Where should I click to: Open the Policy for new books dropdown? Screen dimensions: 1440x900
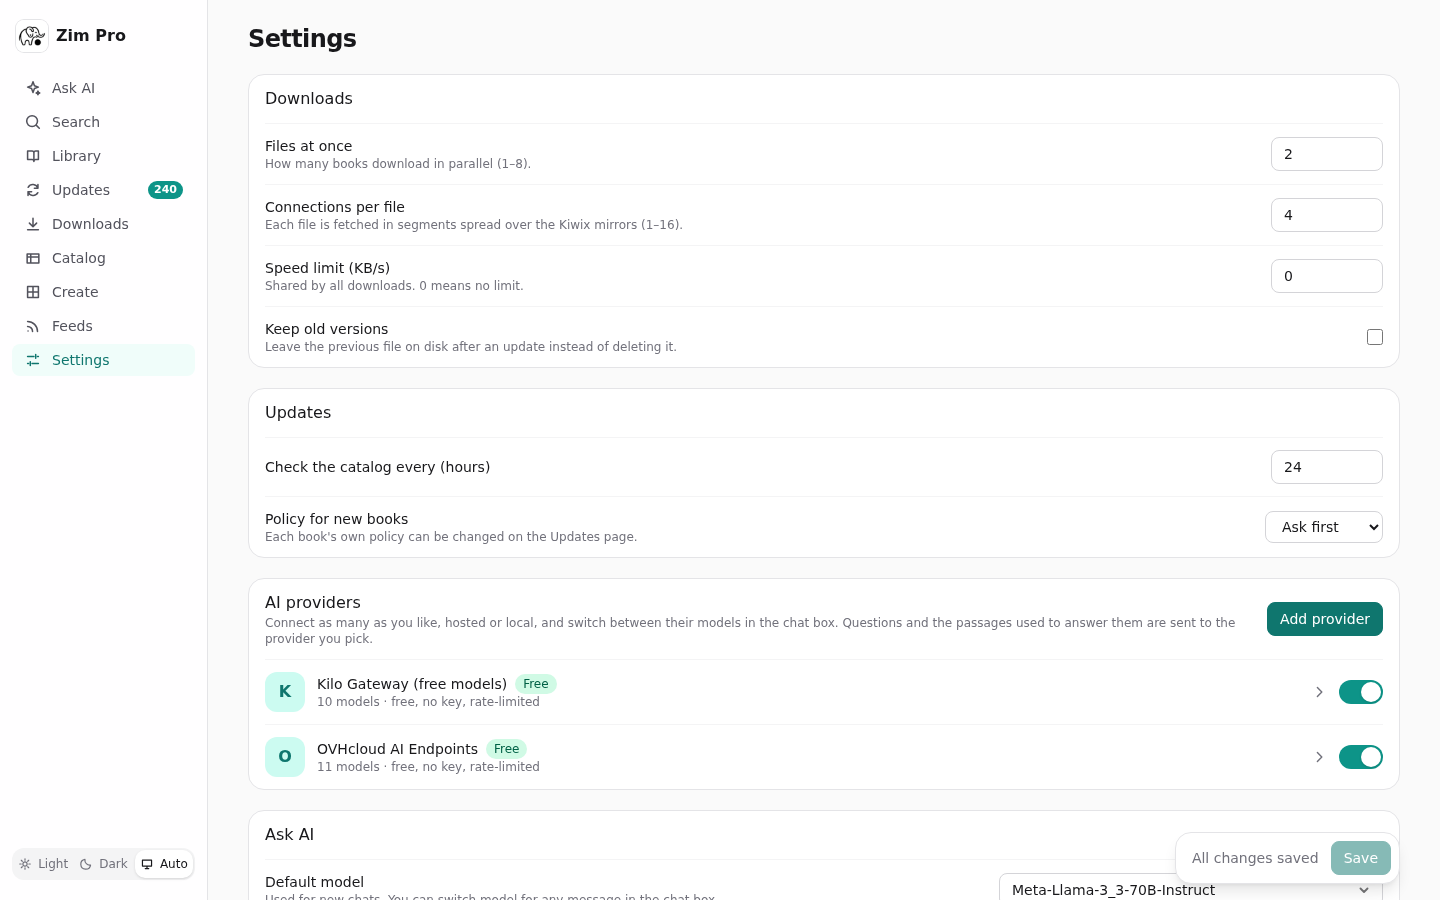[x=1324, y=527]
